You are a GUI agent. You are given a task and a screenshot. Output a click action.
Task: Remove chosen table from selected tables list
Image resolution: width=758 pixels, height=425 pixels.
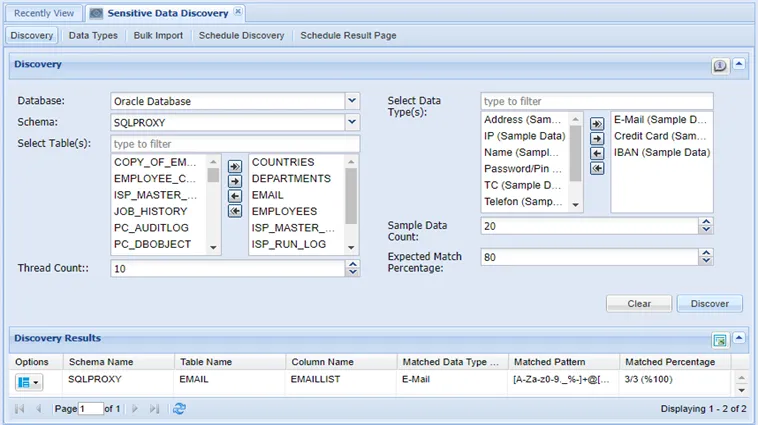pos(235,196)
